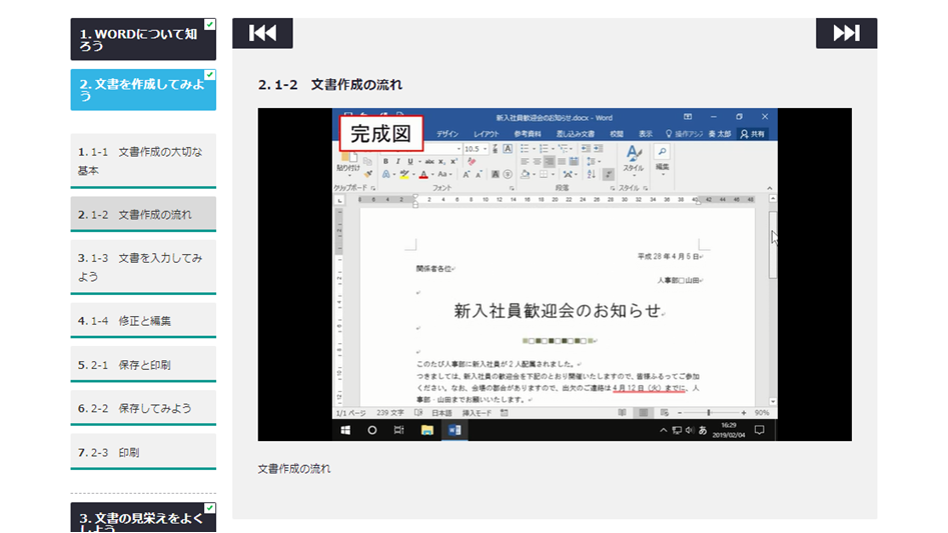The width and height of the screenshot is (948, 533).
Task: Click checkmark on chapter 2 文書を作成してみよう
Action: pyautogui.click(x=210, y=75)
